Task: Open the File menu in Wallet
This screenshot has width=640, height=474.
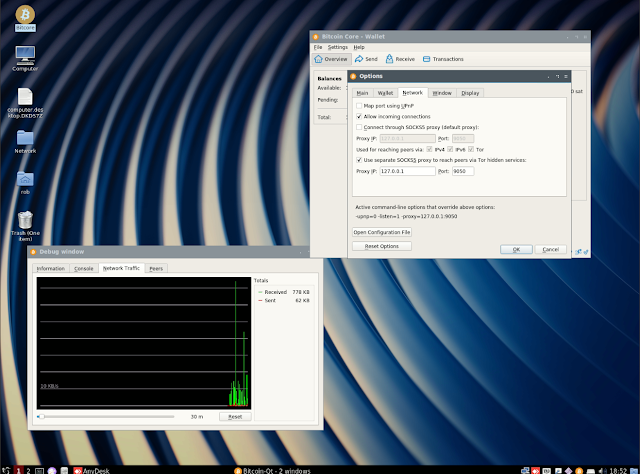Action: tap(318, 47)
